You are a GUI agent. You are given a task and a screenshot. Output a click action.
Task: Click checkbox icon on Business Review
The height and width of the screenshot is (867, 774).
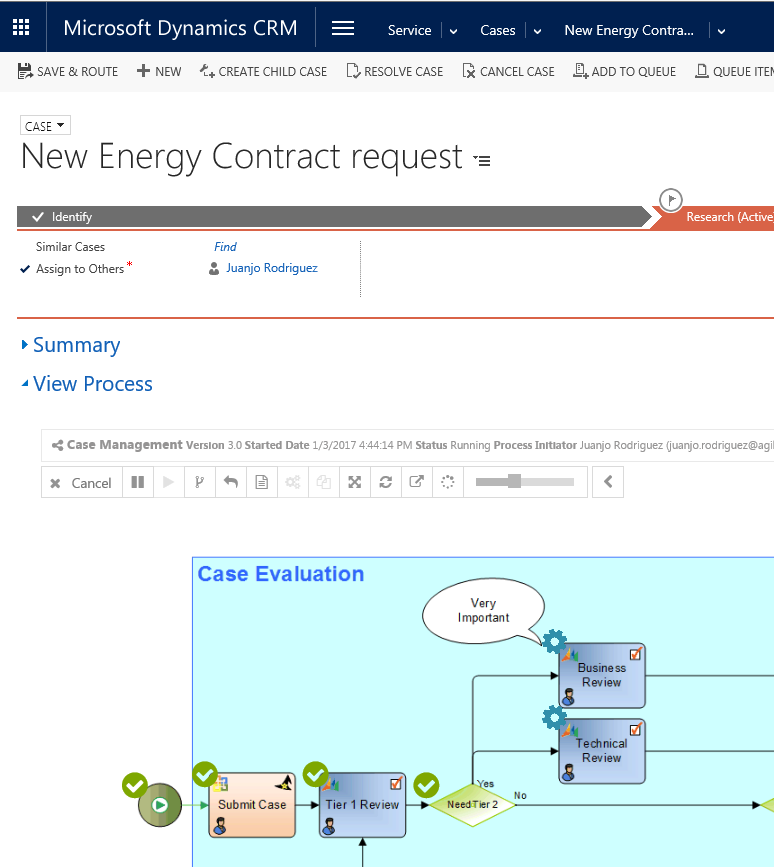(636, 654)
